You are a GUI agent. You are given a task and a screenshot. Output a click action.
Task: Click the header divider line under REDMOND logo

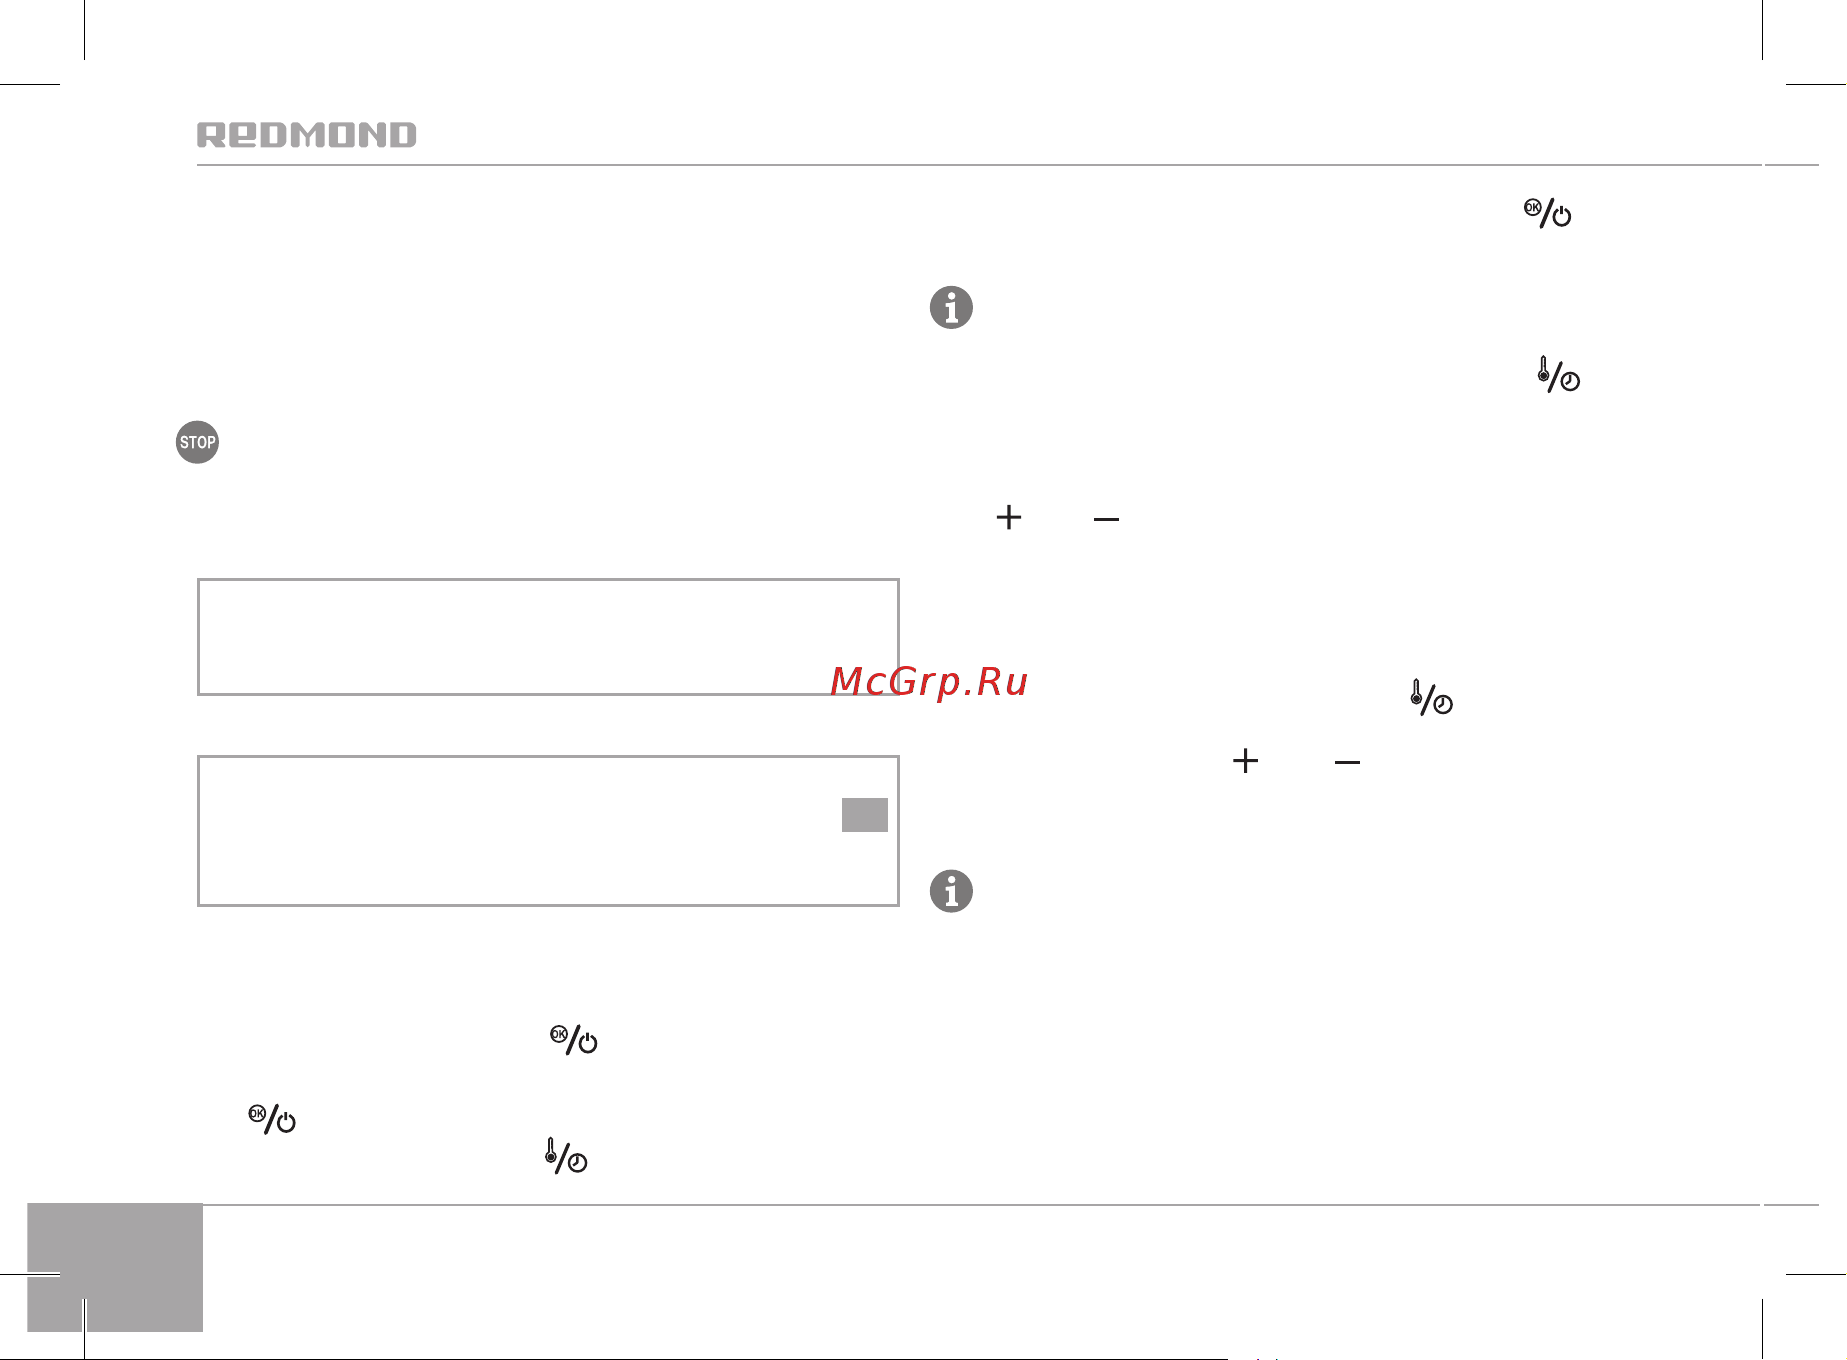click(x=978, y=165)
